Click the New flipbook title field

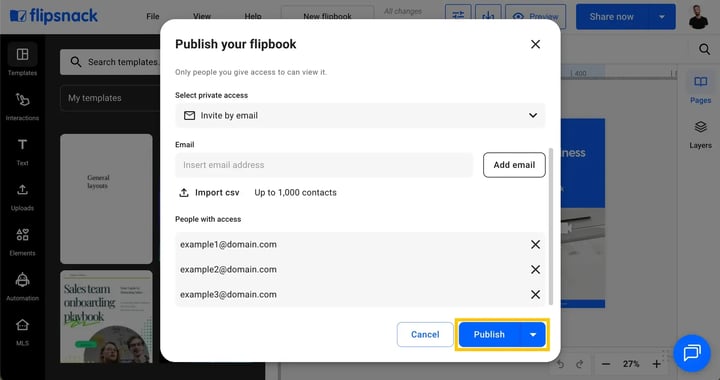[327, 17]
